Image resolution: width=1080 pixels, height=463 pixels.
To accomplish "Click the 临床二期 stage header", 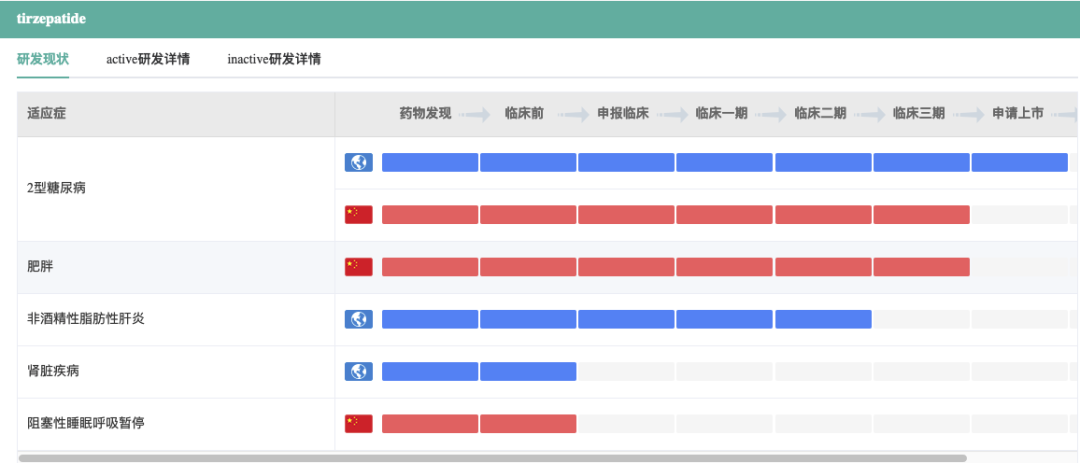I will click(x=820, y=114).
